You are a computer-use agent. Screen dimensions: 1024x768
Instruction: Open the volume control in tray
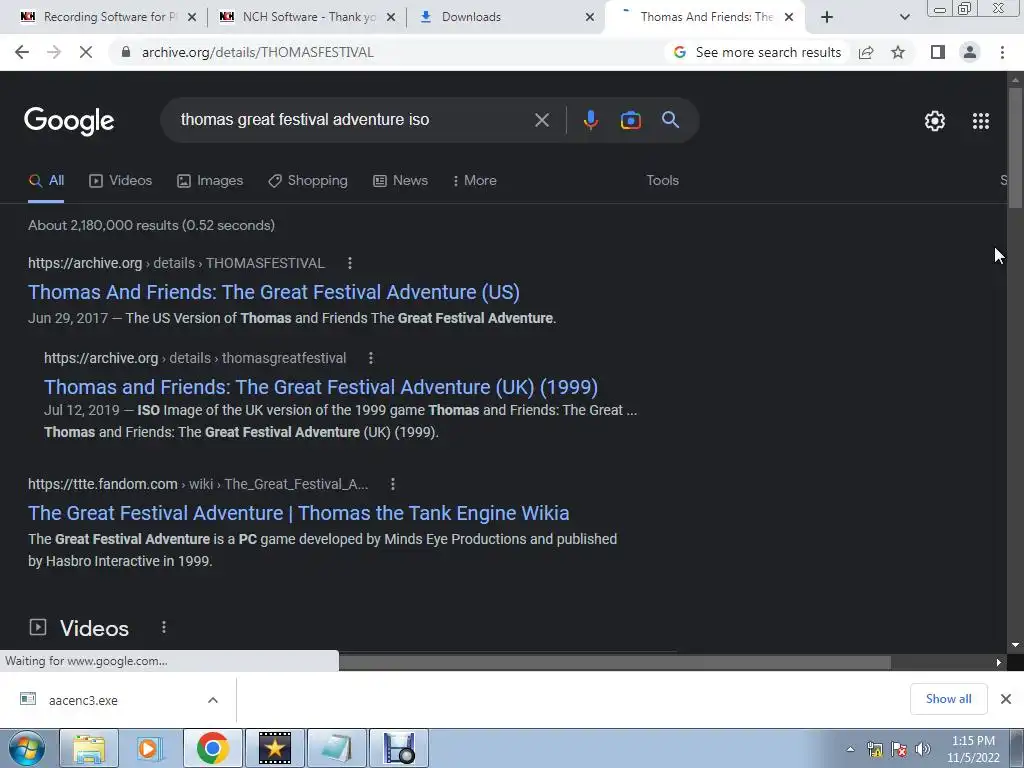(x=923, y=749)
